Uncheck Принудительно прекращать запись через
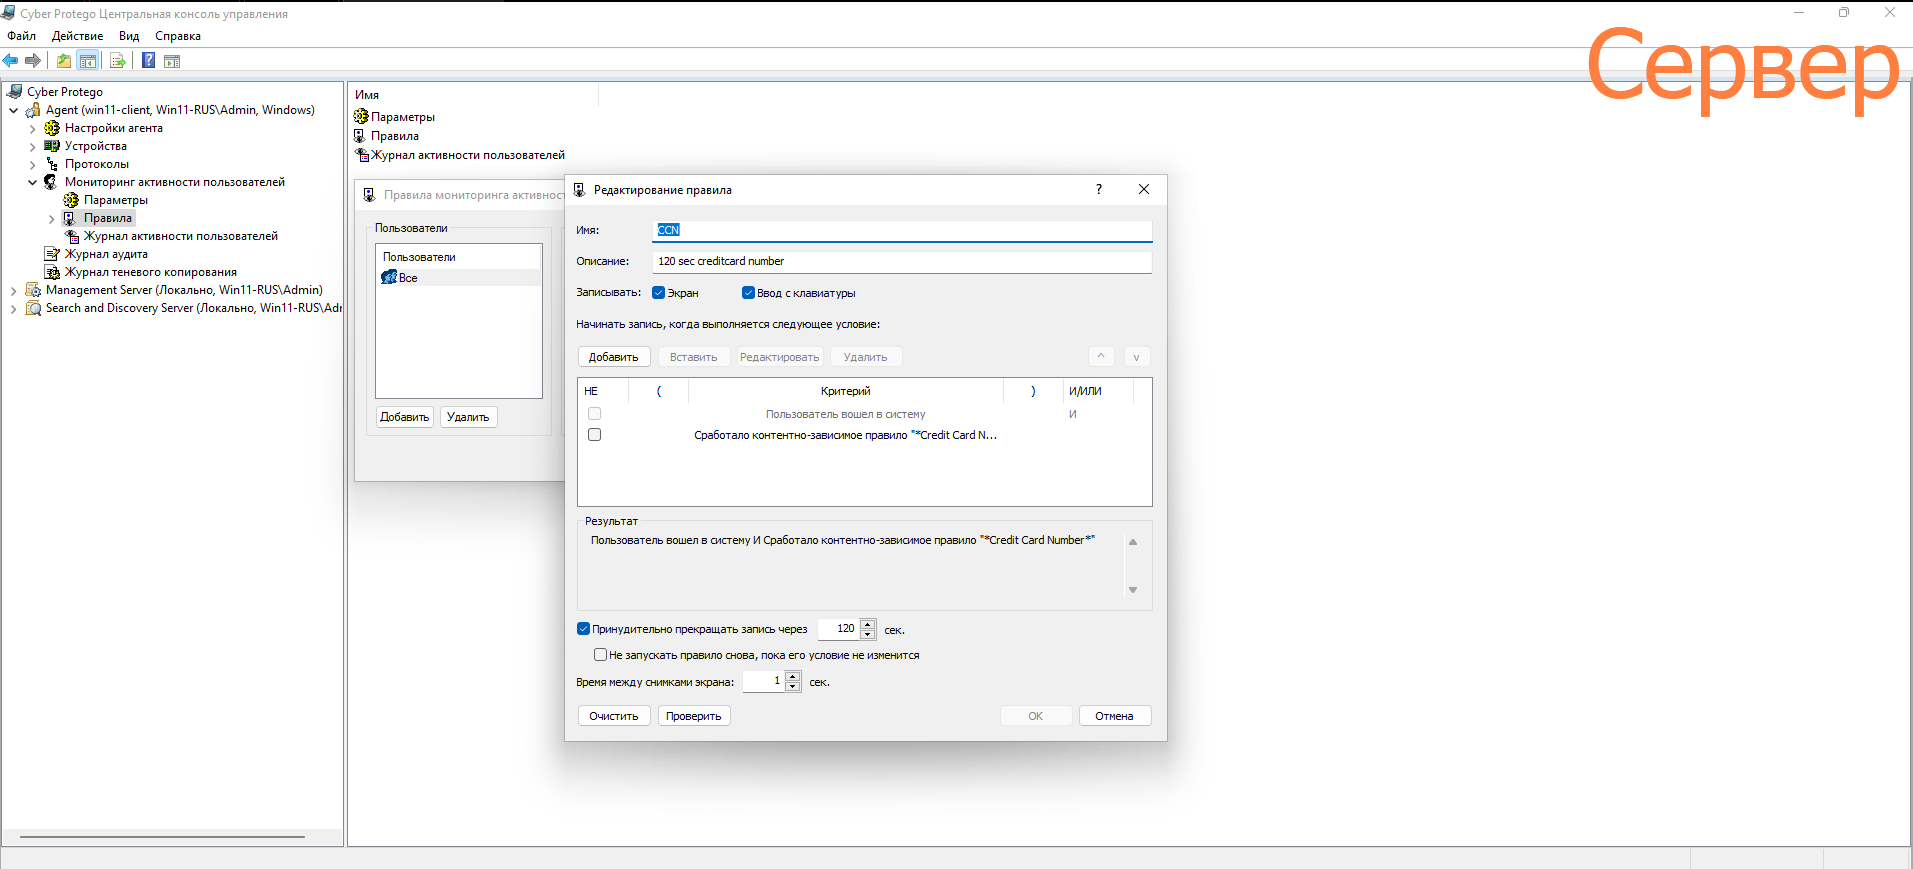This screenshot has width=1913, height=869. point(584,629)
